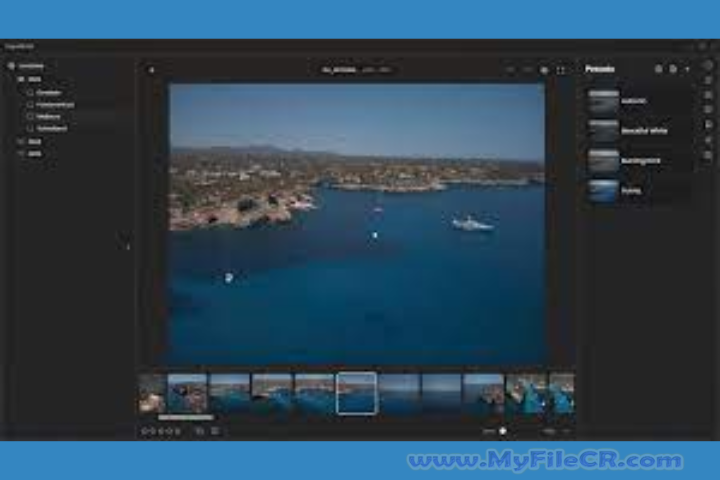720x480 pixels.
Task: Set a five-star rating below the filmstrip
Action: tap(178, 431)
